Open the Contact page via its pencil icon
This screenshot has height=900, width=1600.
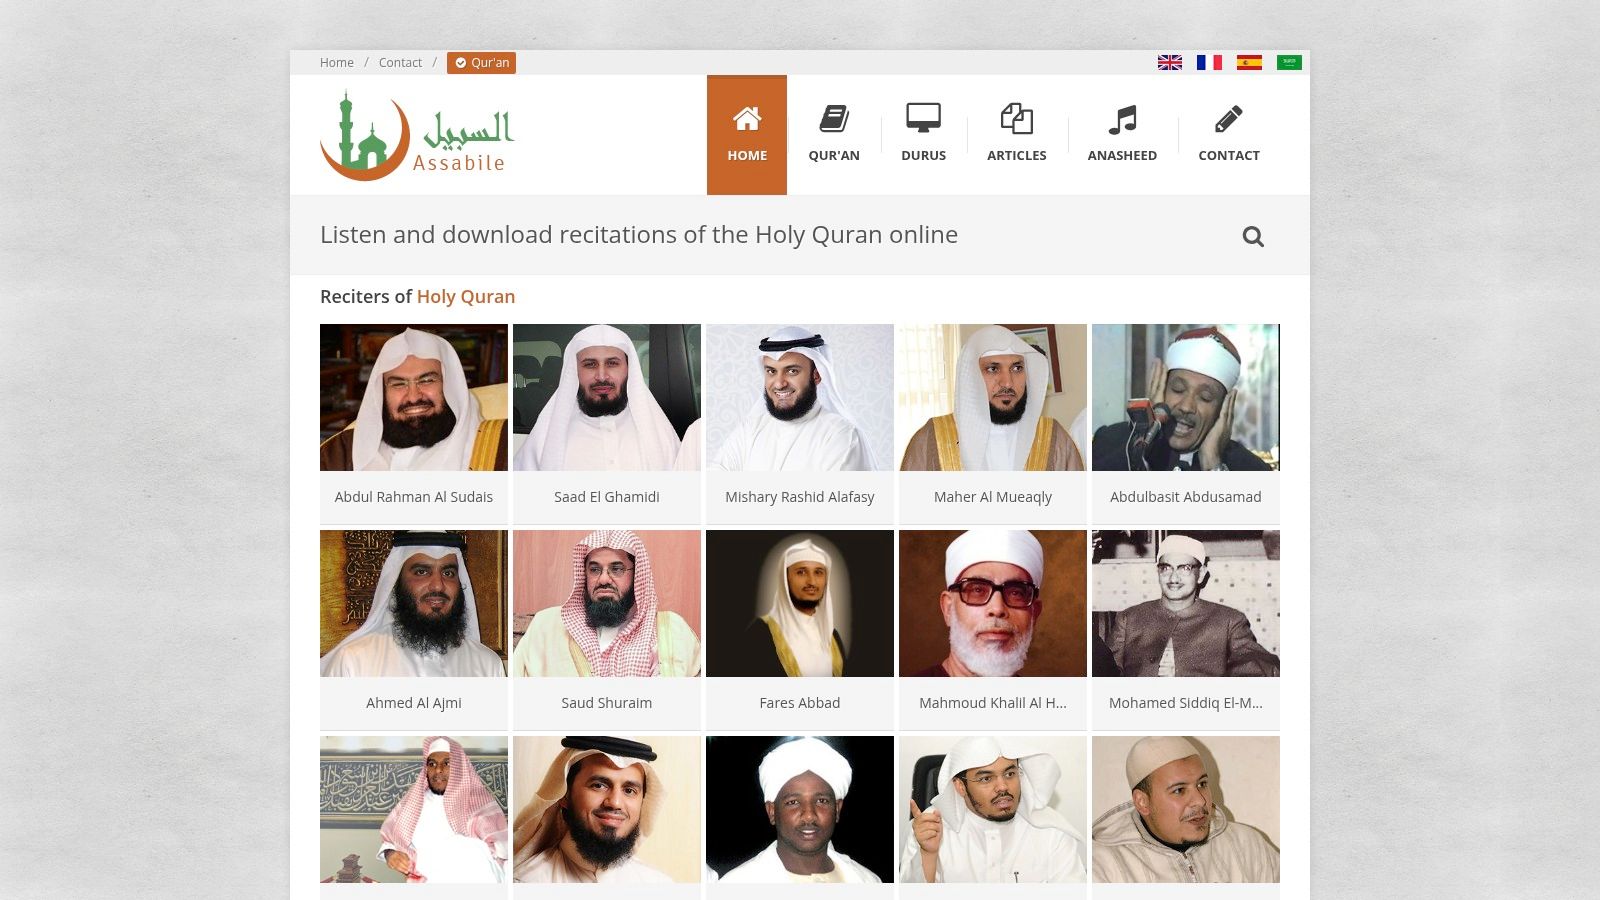point(1229,117)
